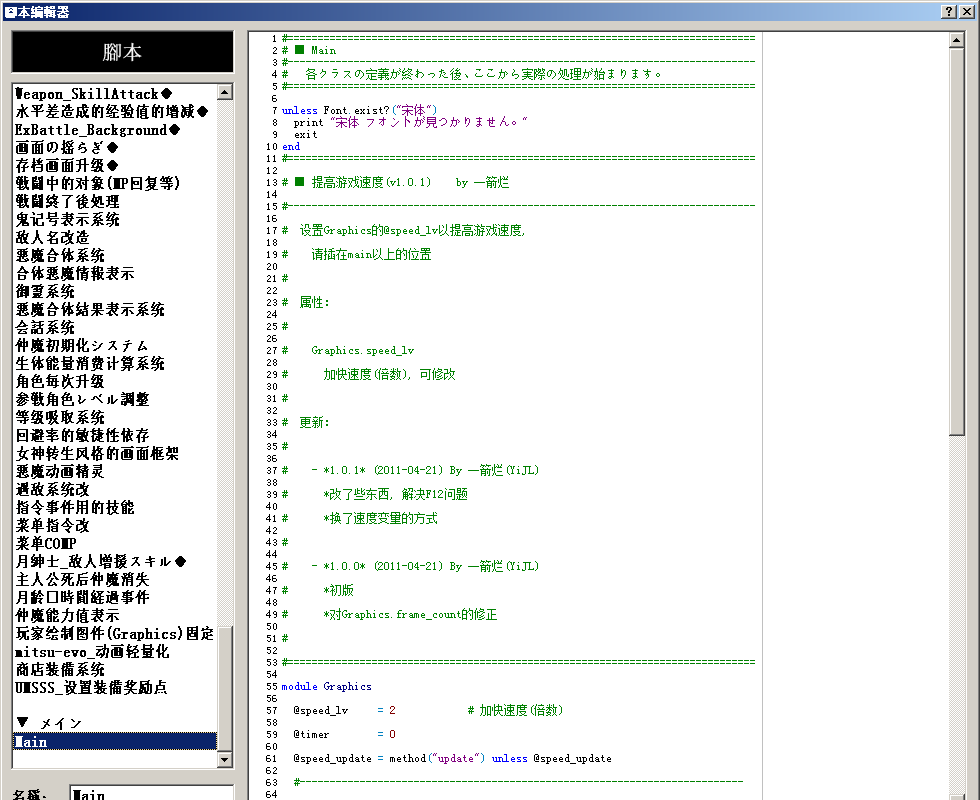Select 主人公死后仲魔消失 script

click(115, 580)
